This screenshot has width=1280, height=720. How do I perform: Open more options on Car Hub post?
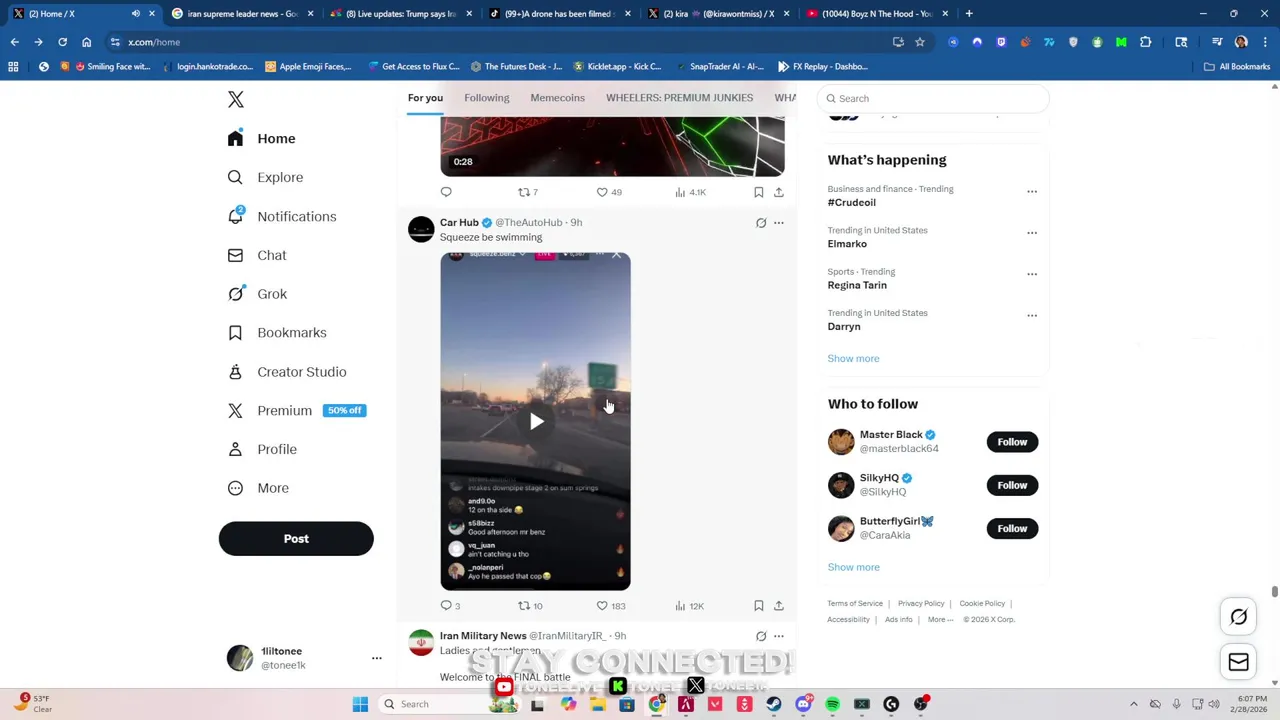coord(779,223)
